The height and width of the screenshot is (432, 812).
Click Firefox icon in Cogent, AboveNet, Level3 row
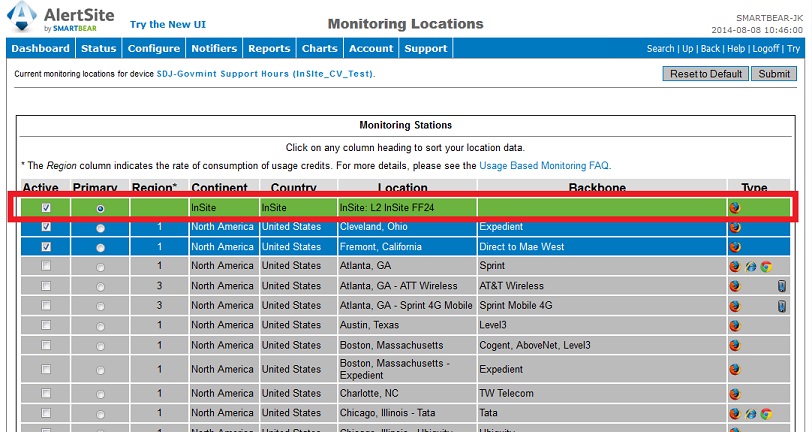(735, 345)
